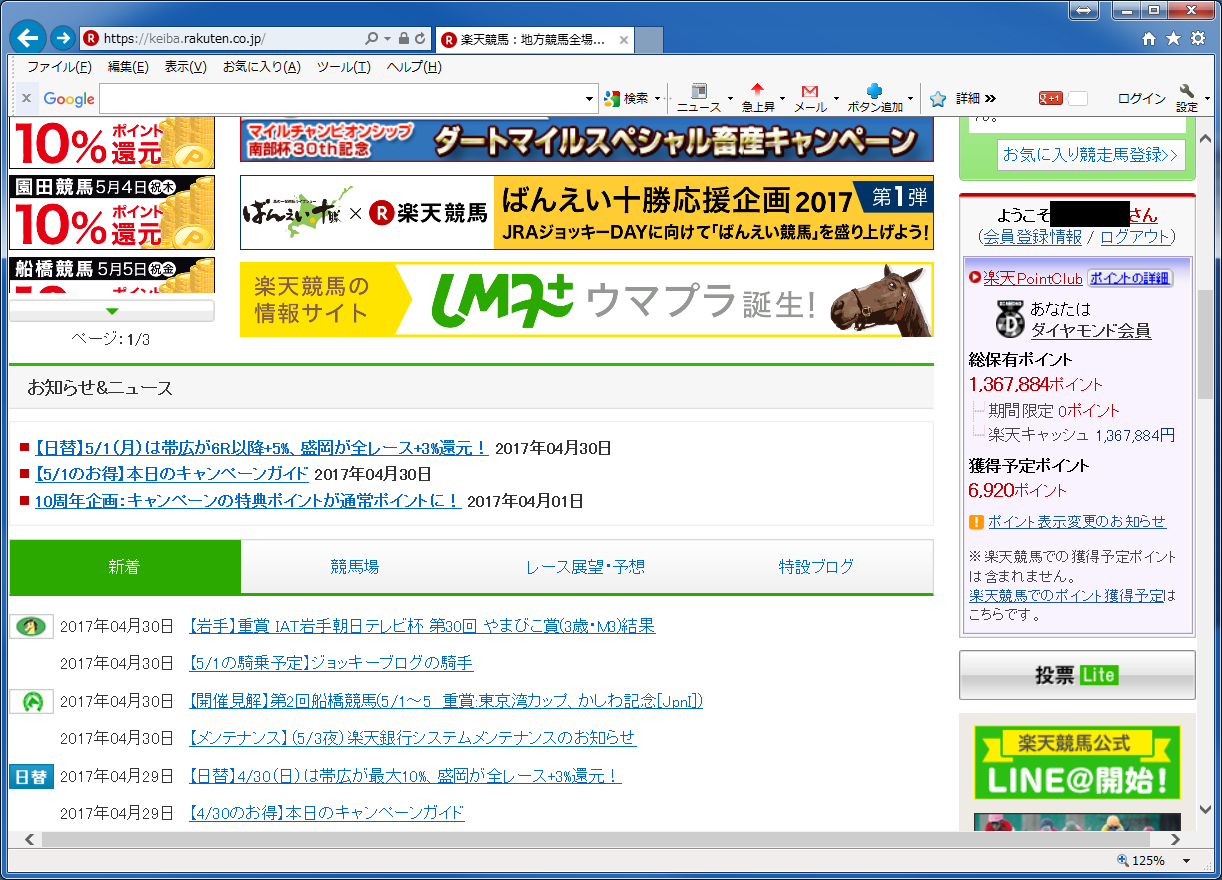Open the ファイル(F) menu
This screenshot has height=880, width=1222.
[x=59, y=67]
